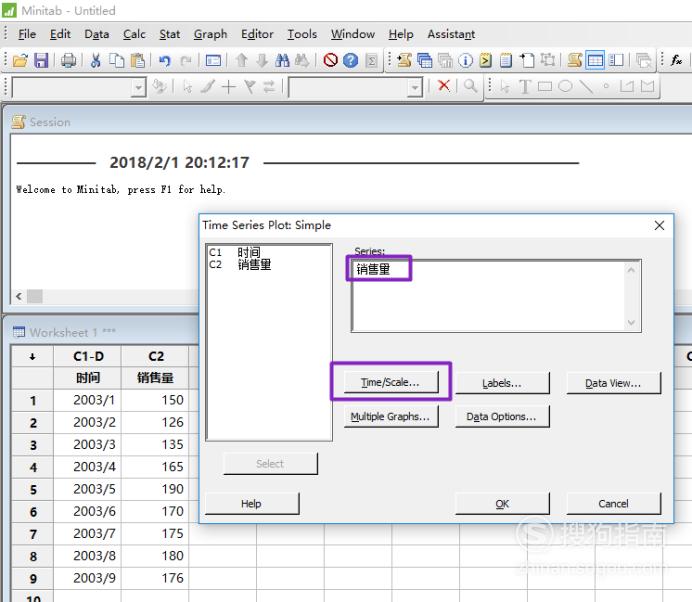Open the Editor menu
Screen dimensions: 692x602
[257, 34]
